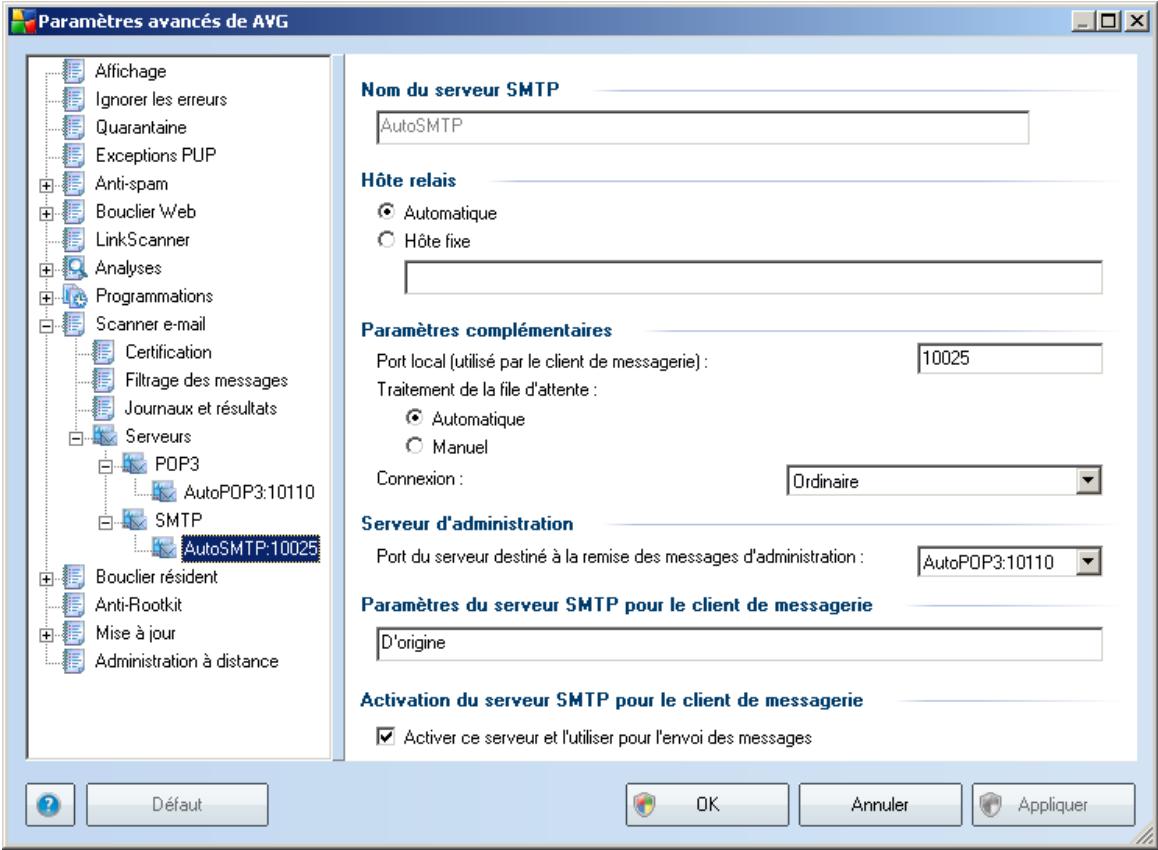Expand the Programmations tree node

47,298
